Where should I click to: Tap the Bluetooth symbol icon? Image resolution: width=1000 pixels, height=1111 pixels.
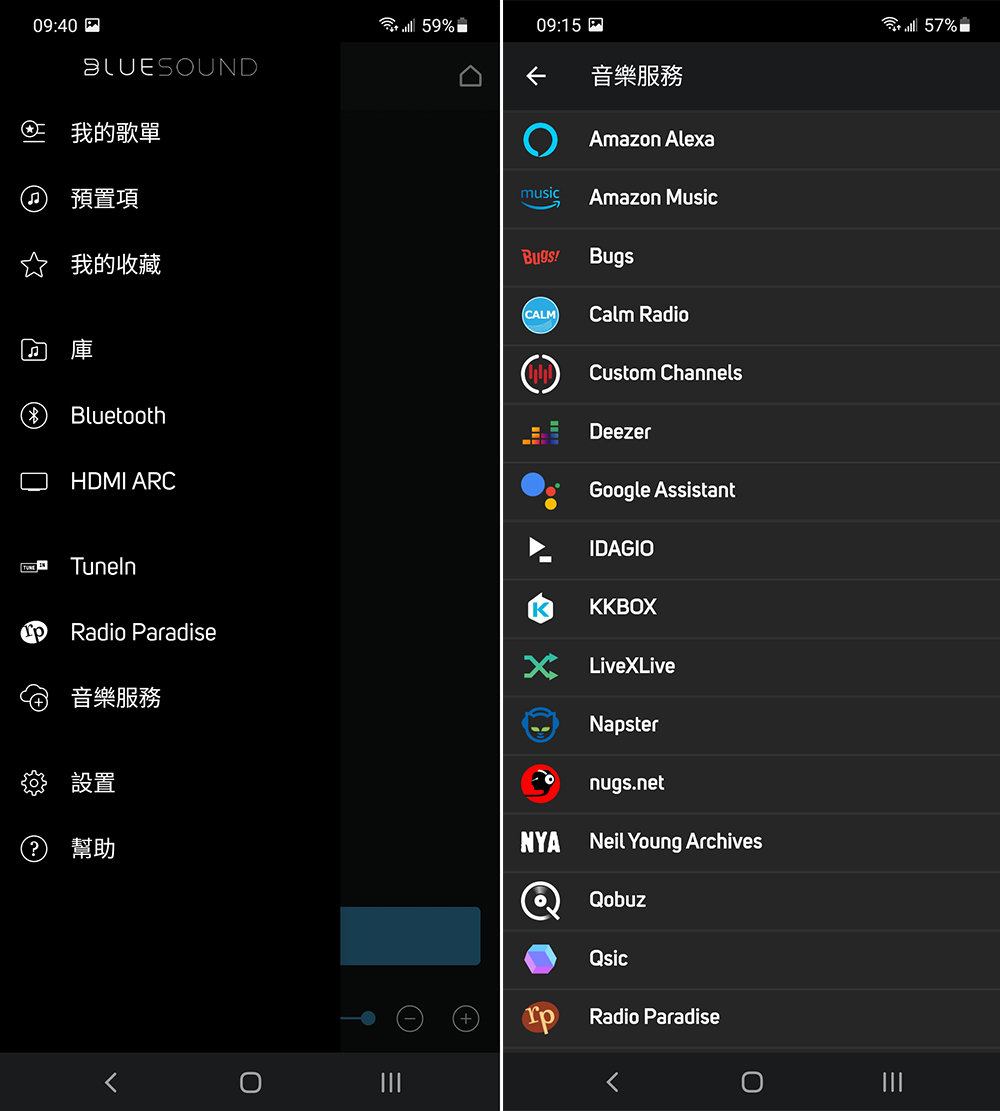tap(33, 415)
